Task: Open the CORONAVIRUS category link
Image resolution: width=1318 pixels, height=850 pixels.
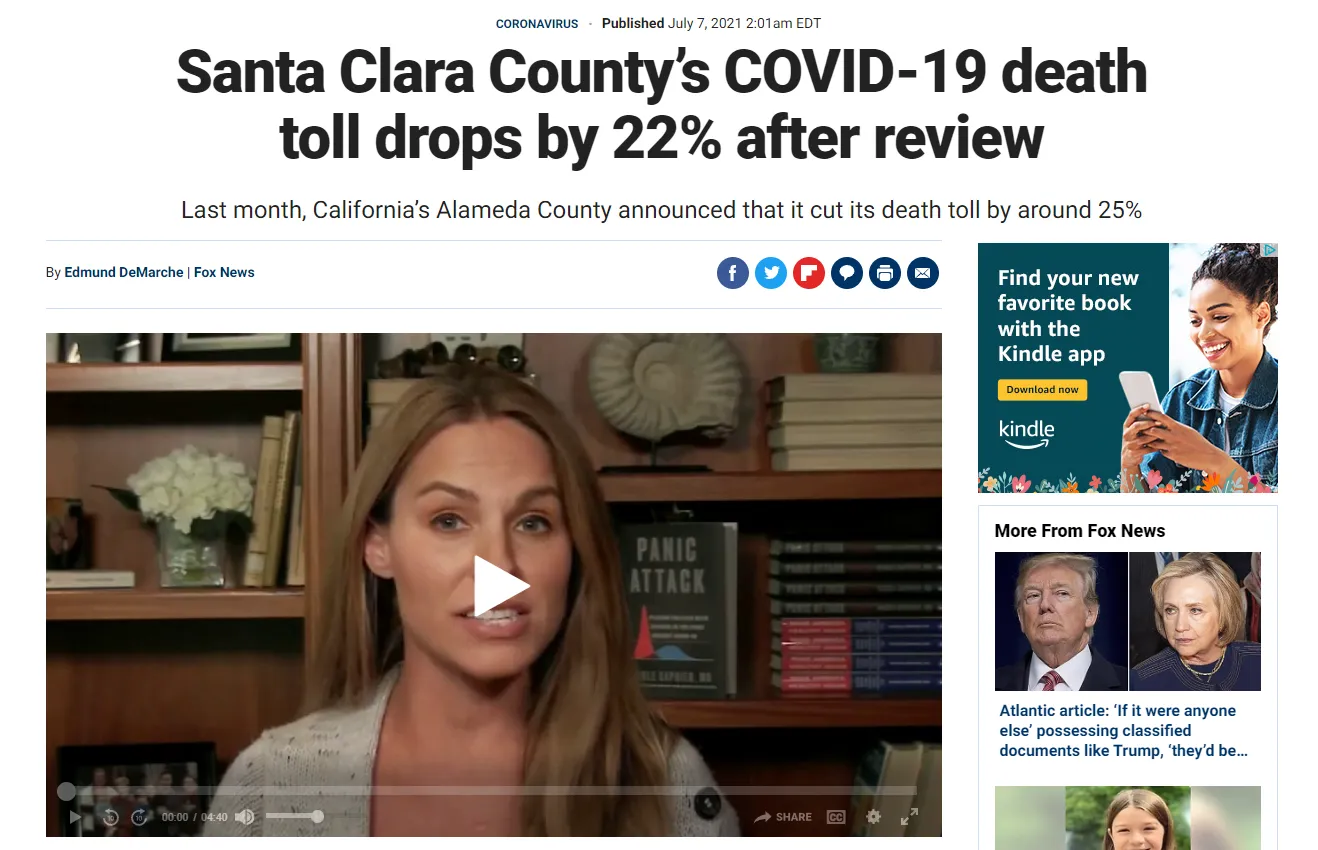Action: tap(537, 24)
